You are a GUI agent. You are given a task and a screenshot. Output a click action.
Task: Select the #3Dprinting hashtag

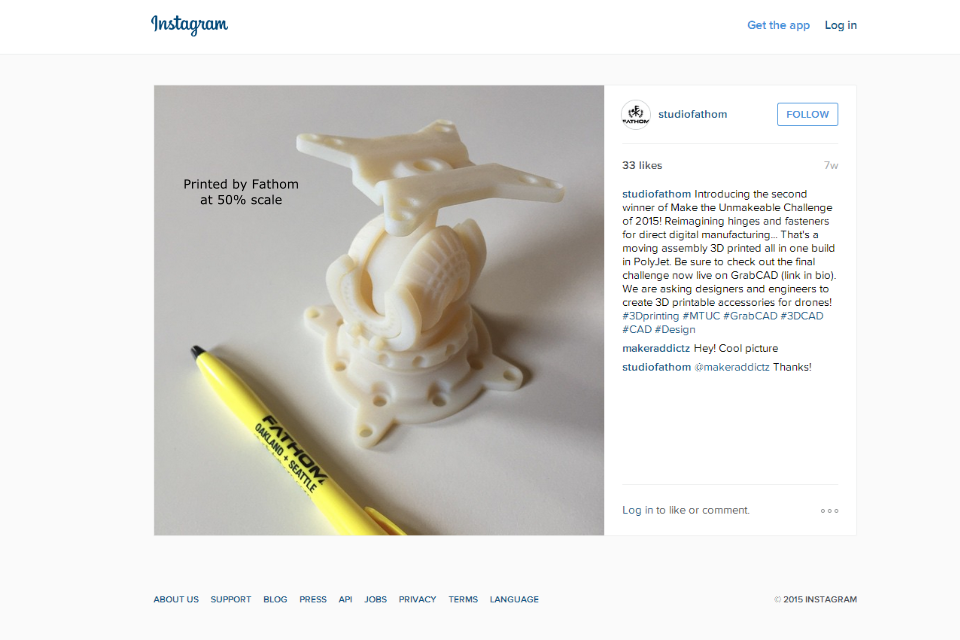650,316
